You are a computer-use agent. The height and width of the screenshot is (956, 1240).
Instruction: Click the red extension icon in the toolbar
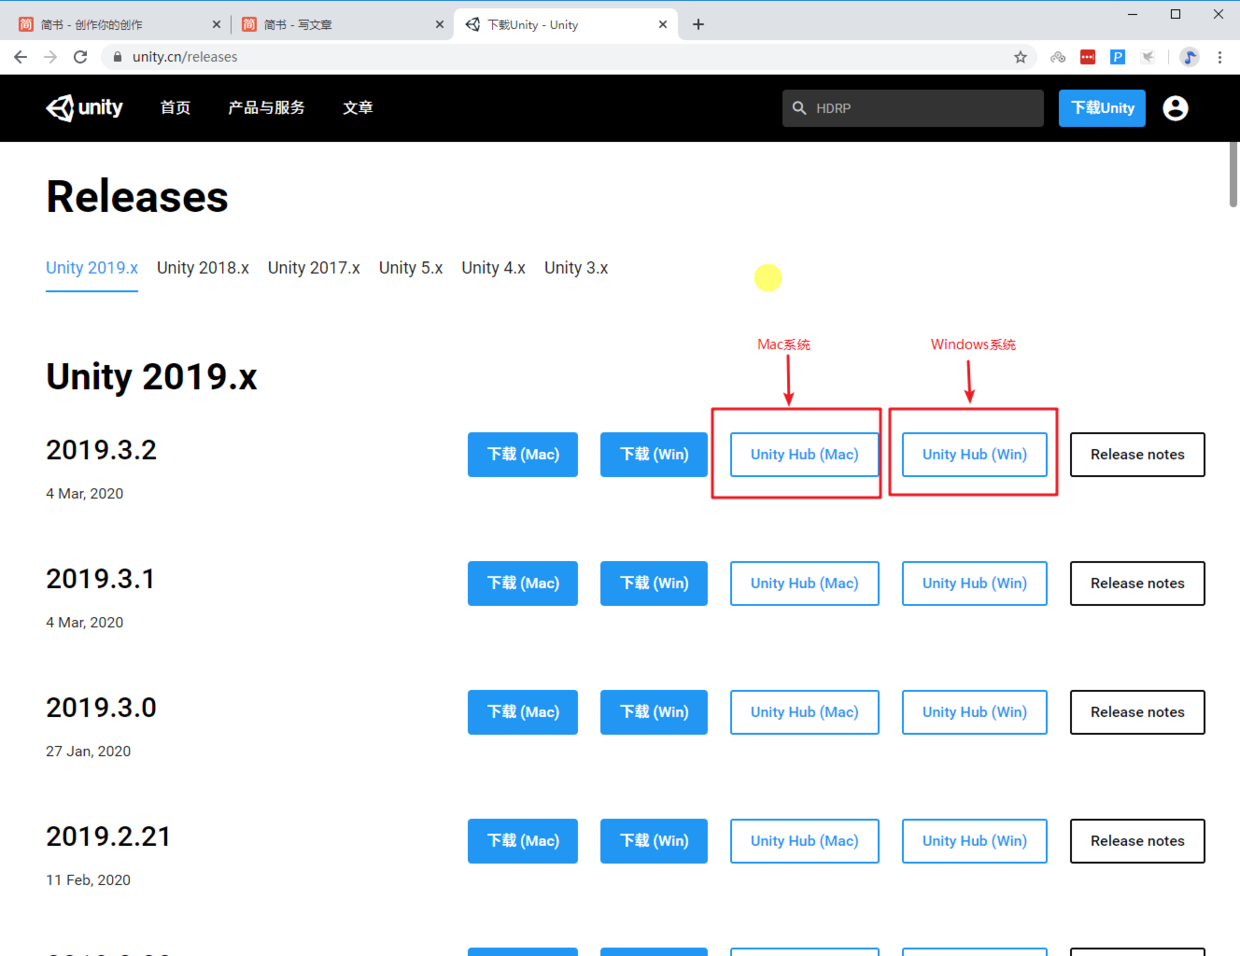(x=1088, y=57)
